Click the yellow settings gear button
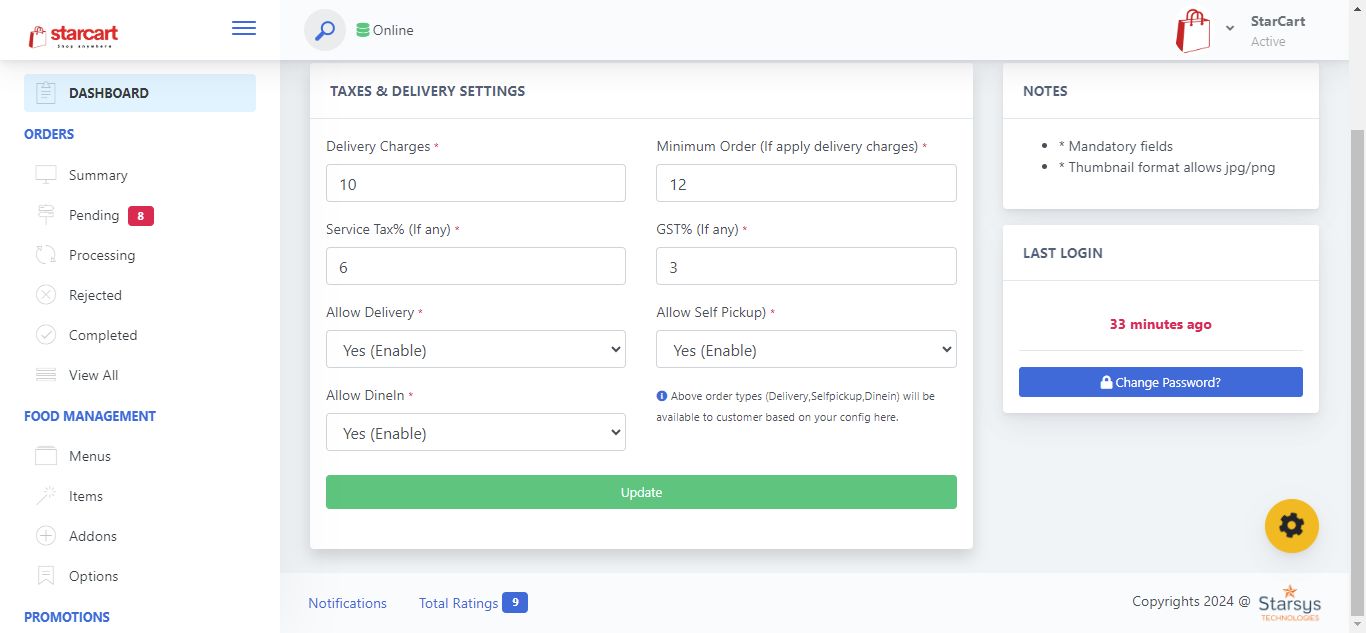Screen dimensions: 1366x633 pyautogui.click(x=1291, y=525)
